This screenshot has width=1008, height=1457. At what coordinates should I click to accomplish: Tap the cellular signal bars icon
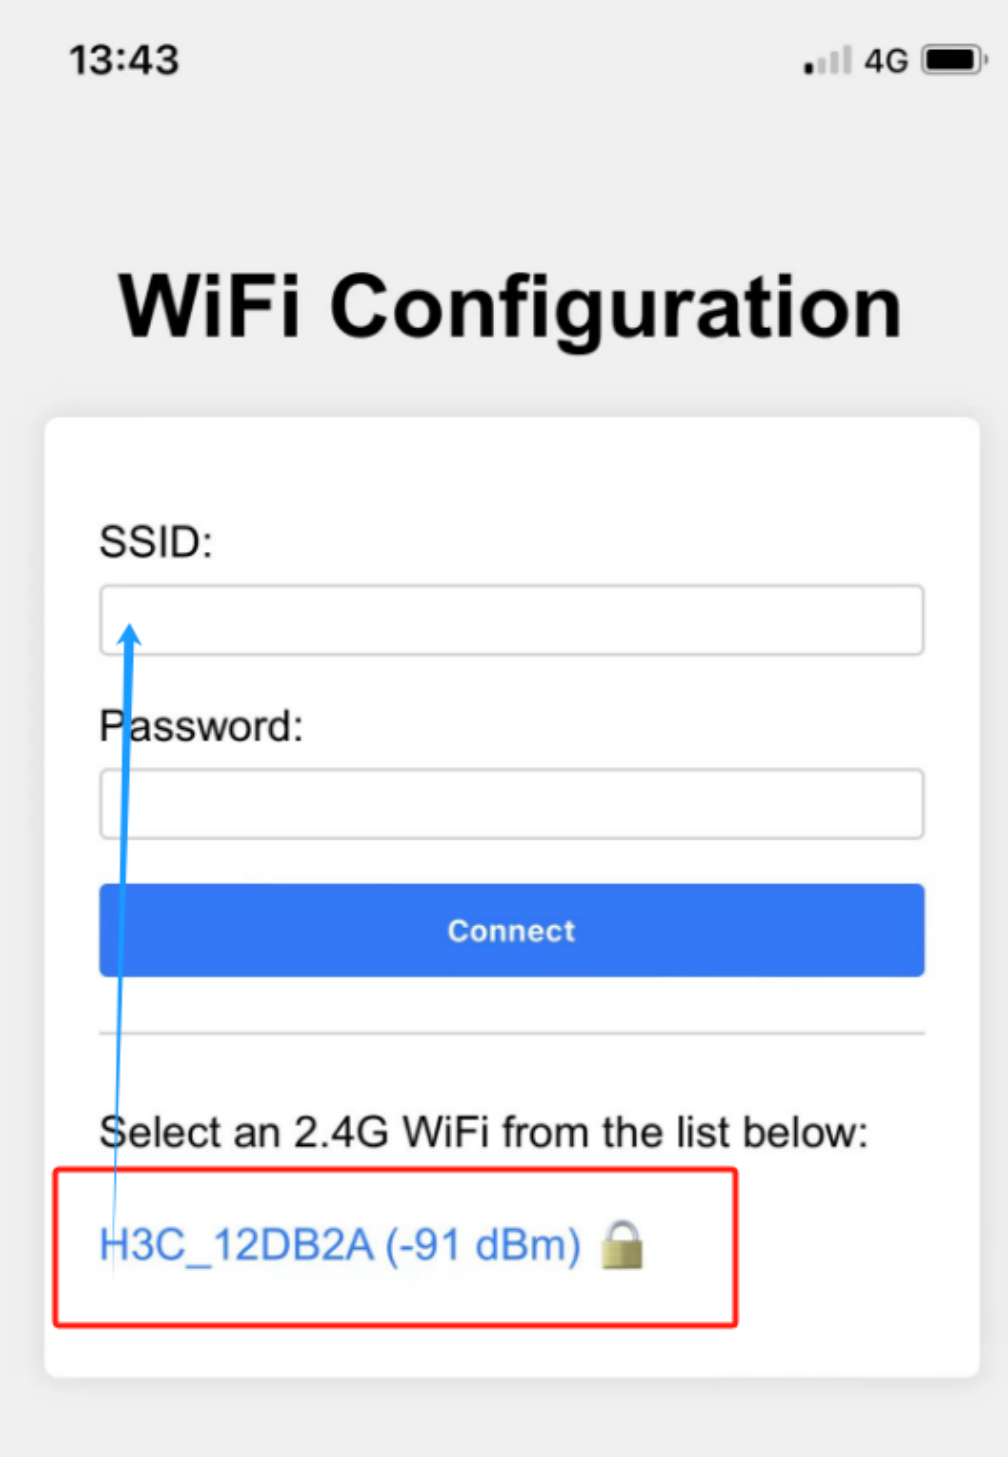tap(828, 60)
